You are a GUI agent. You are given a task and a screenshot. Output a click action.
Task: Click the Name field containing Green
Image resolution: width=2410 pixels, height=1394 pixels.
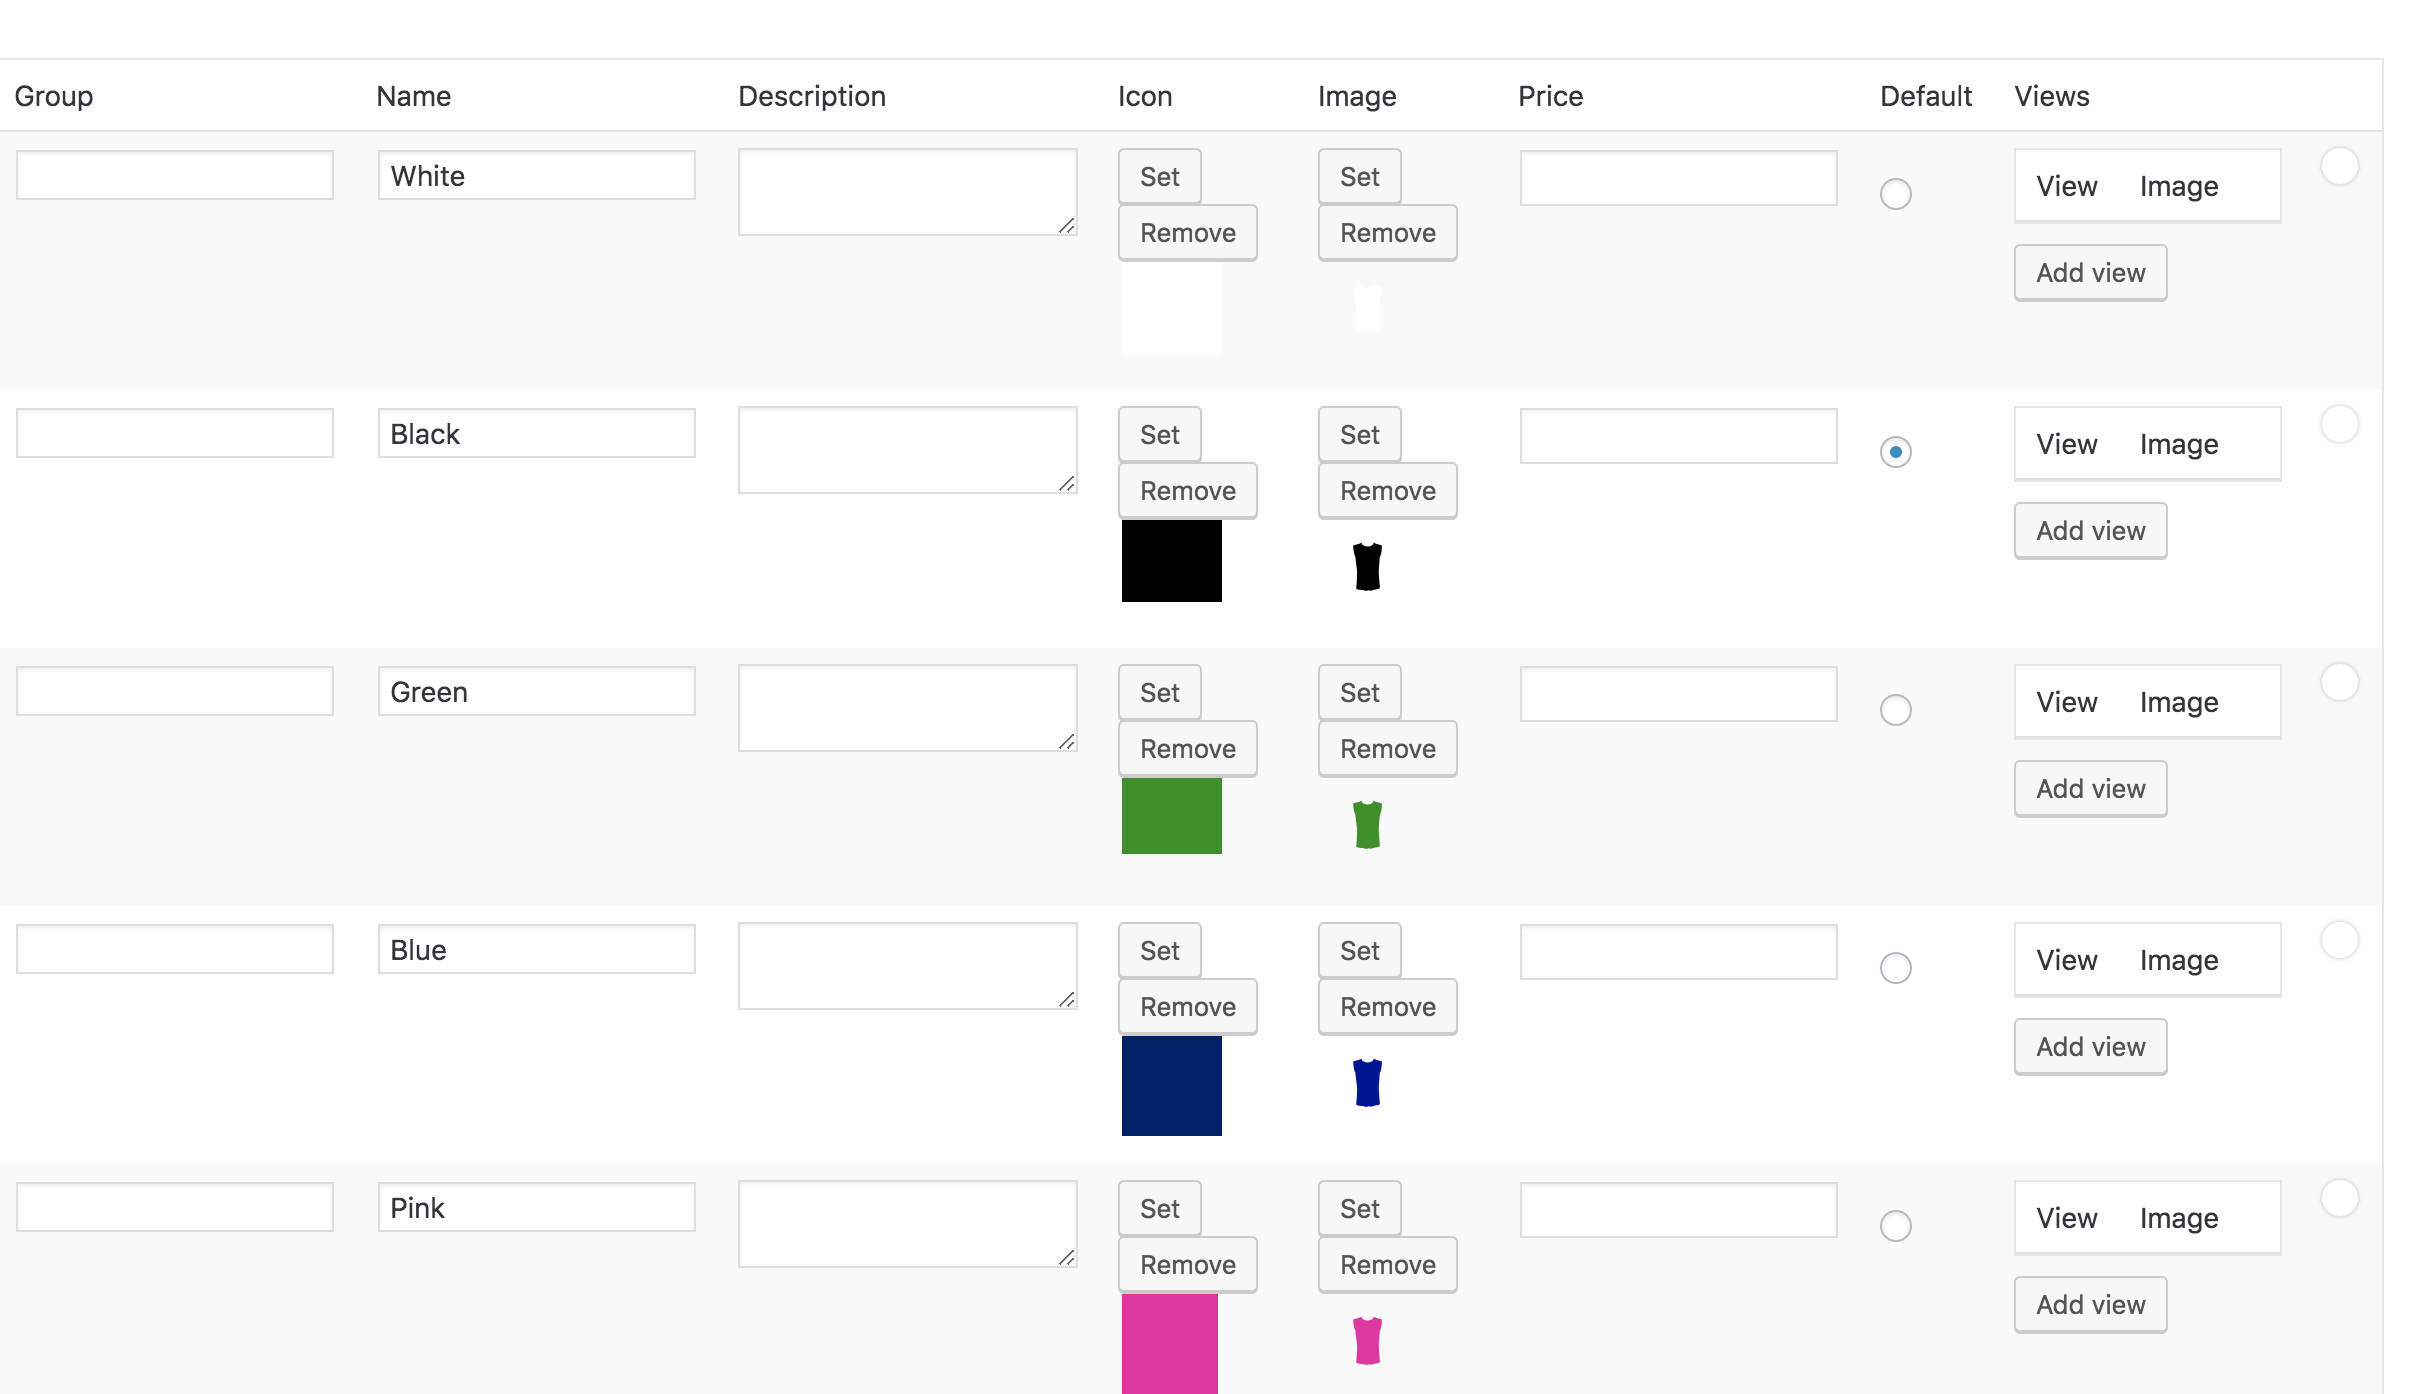pyautogui.click(x=536, y=692)
